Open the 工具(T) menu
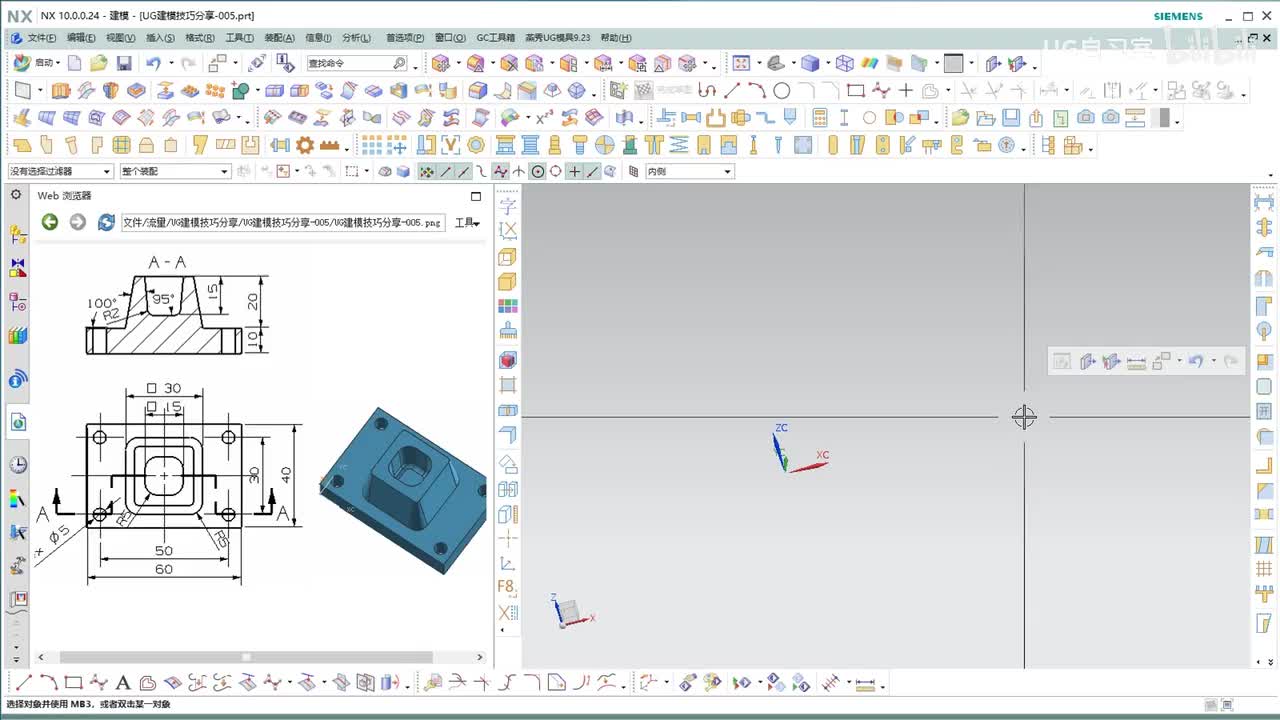1280x720 pixels. pos(239,38)
